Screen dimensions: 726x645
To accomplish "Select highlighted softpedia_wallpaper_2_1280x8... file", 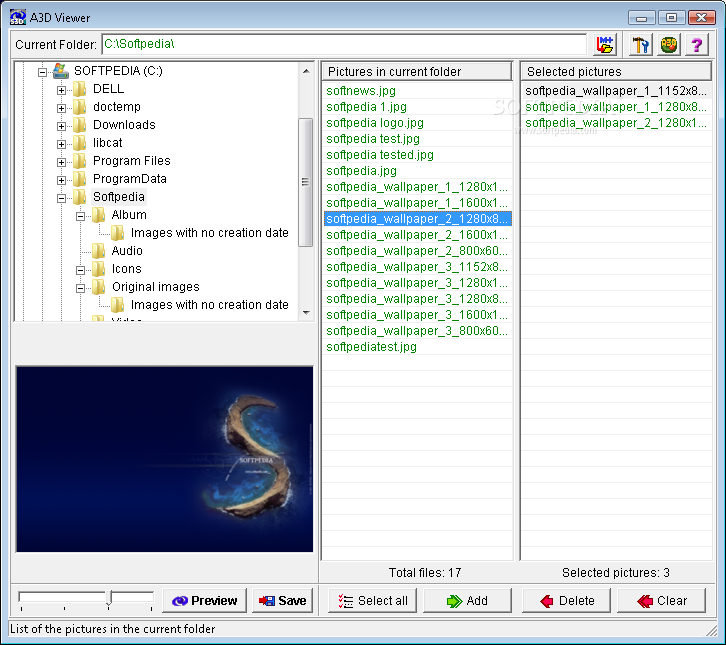I will pyautogui.click(x=418, y=219).
